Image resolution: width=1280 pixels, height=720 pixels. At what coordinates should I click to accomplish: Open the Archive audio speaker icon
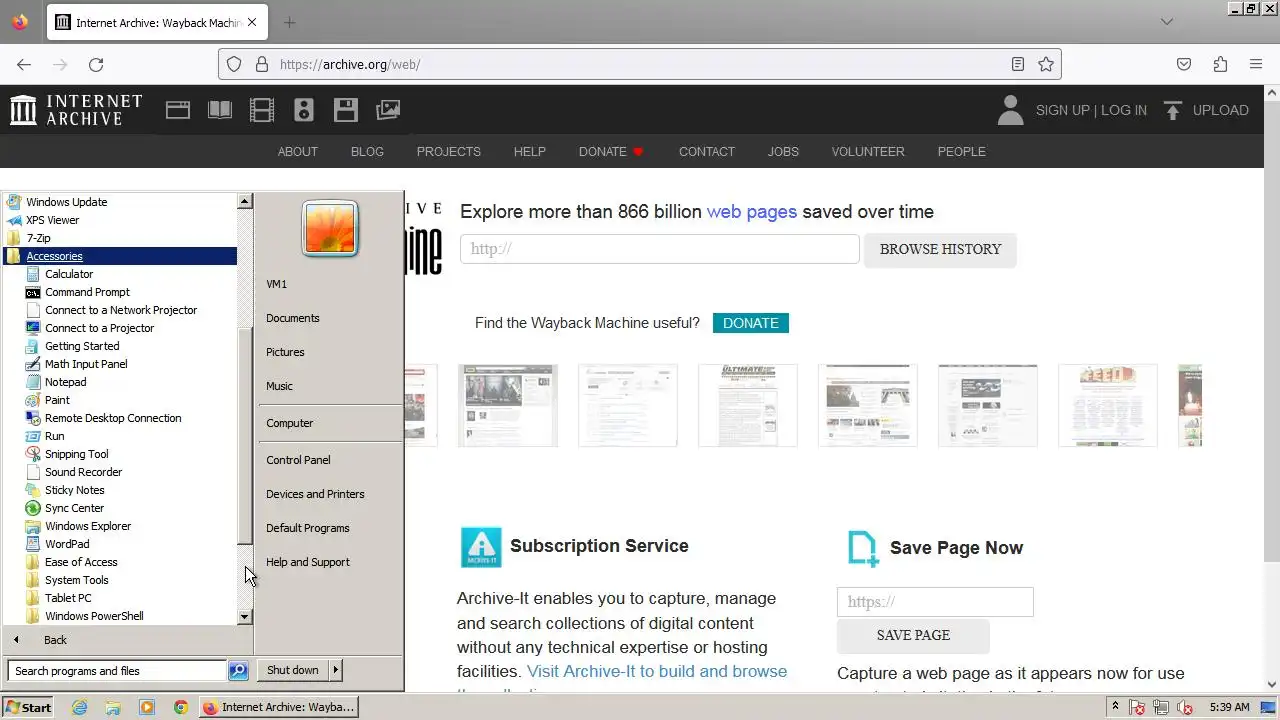(x=304, y=110)
